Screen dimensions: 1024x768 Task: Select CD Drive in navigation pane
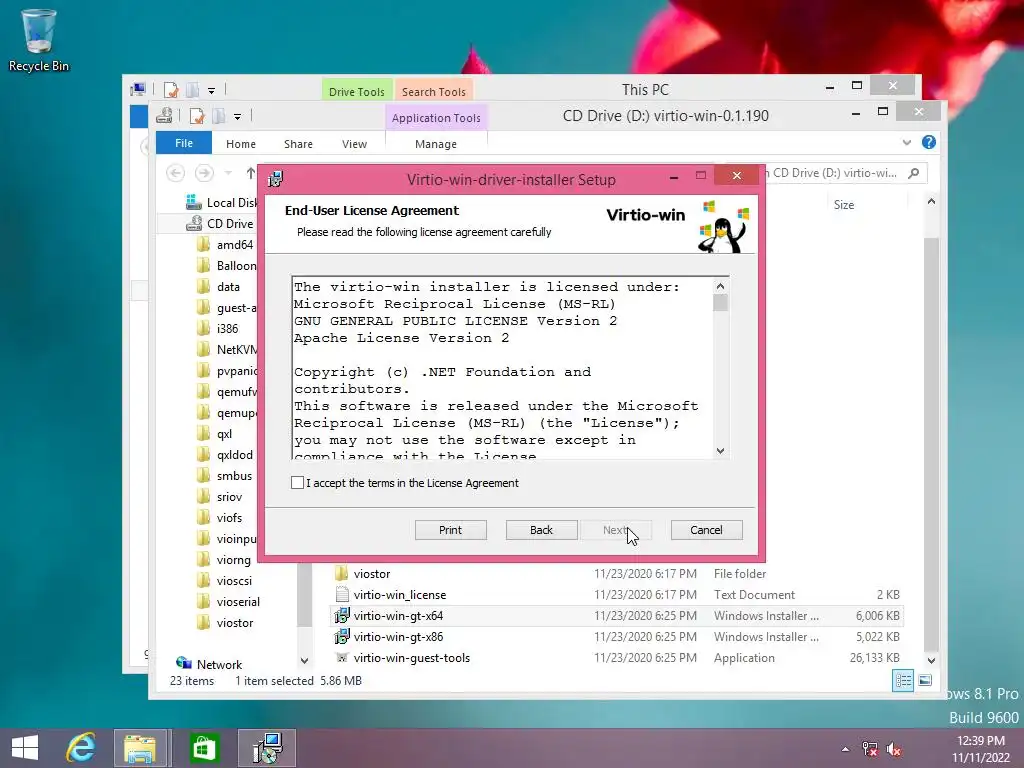[219, 223]
